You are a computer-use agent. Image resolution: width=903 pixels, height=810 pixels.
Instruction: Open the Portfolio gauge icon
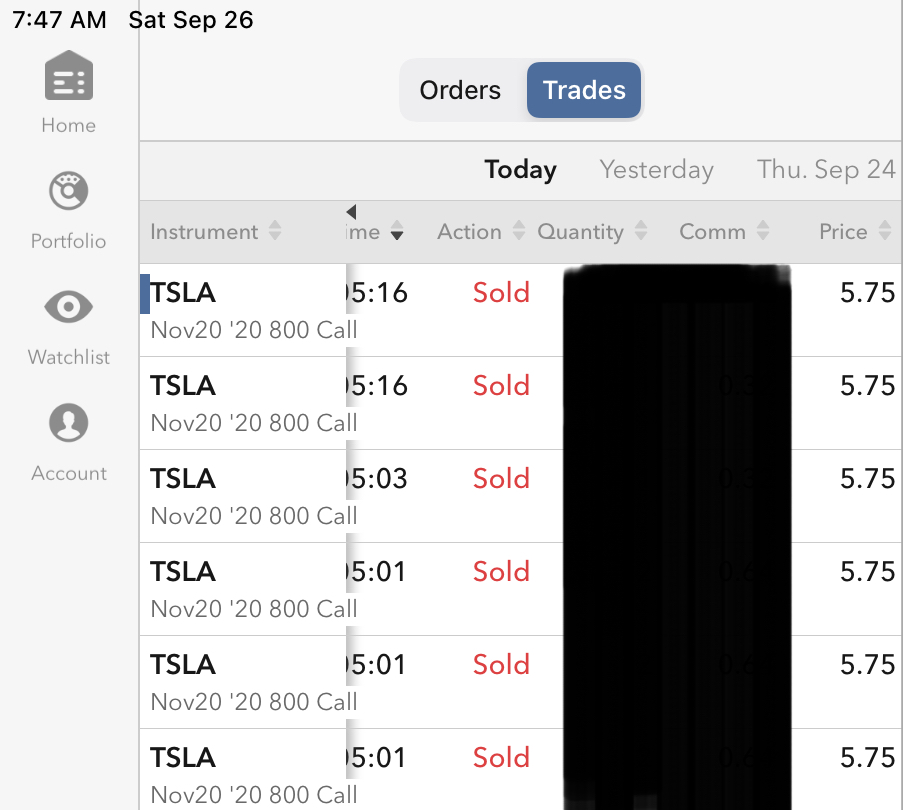coord(69,192)
